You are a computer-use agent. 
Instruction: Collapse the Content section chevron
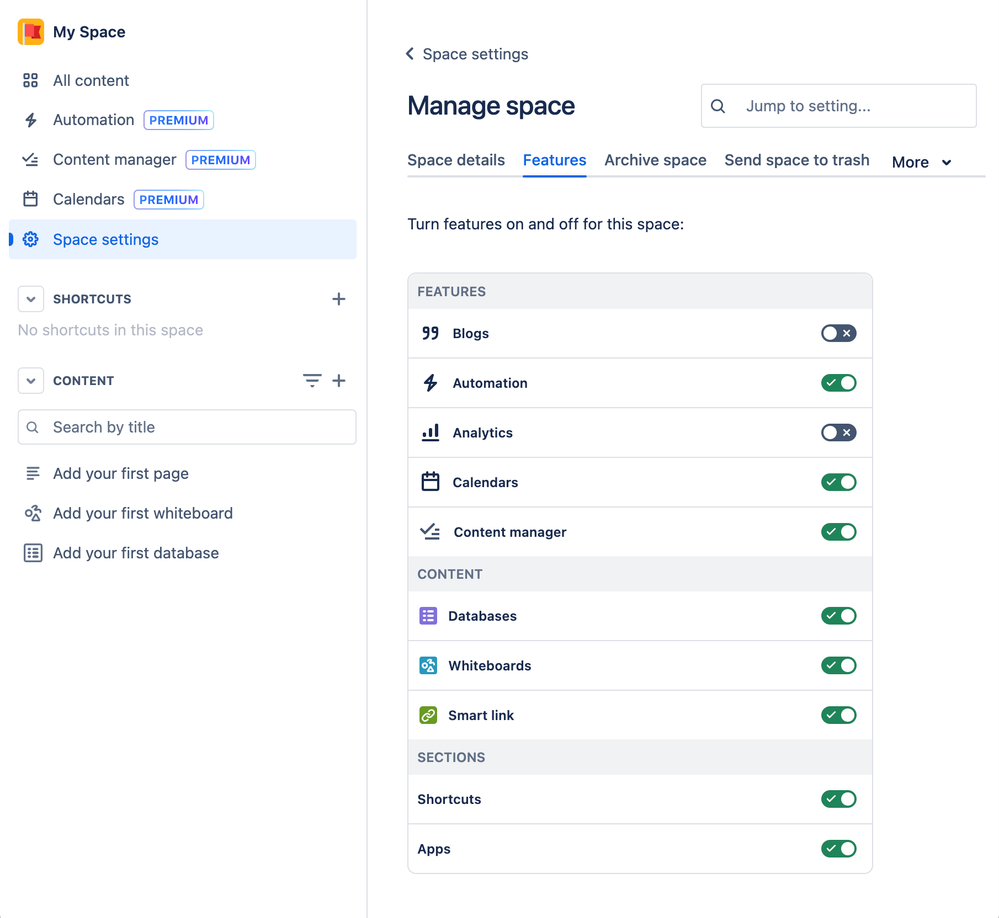[31, 380]
